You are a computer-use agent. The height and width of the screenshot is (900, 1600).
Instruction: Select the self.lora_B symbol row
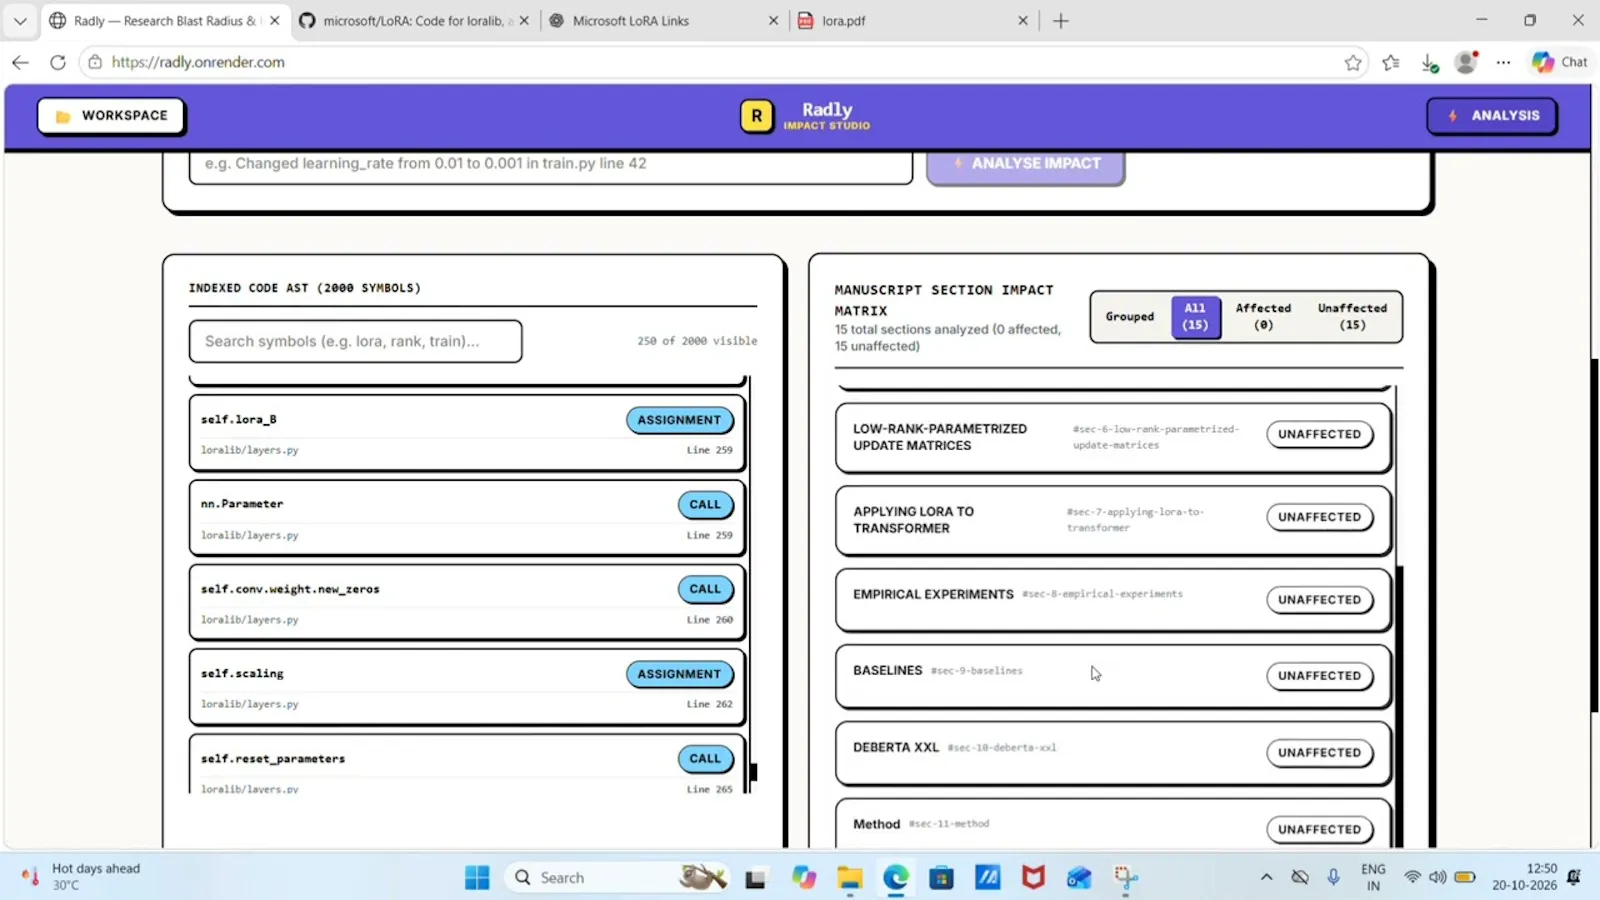click(x=467, y=433)
